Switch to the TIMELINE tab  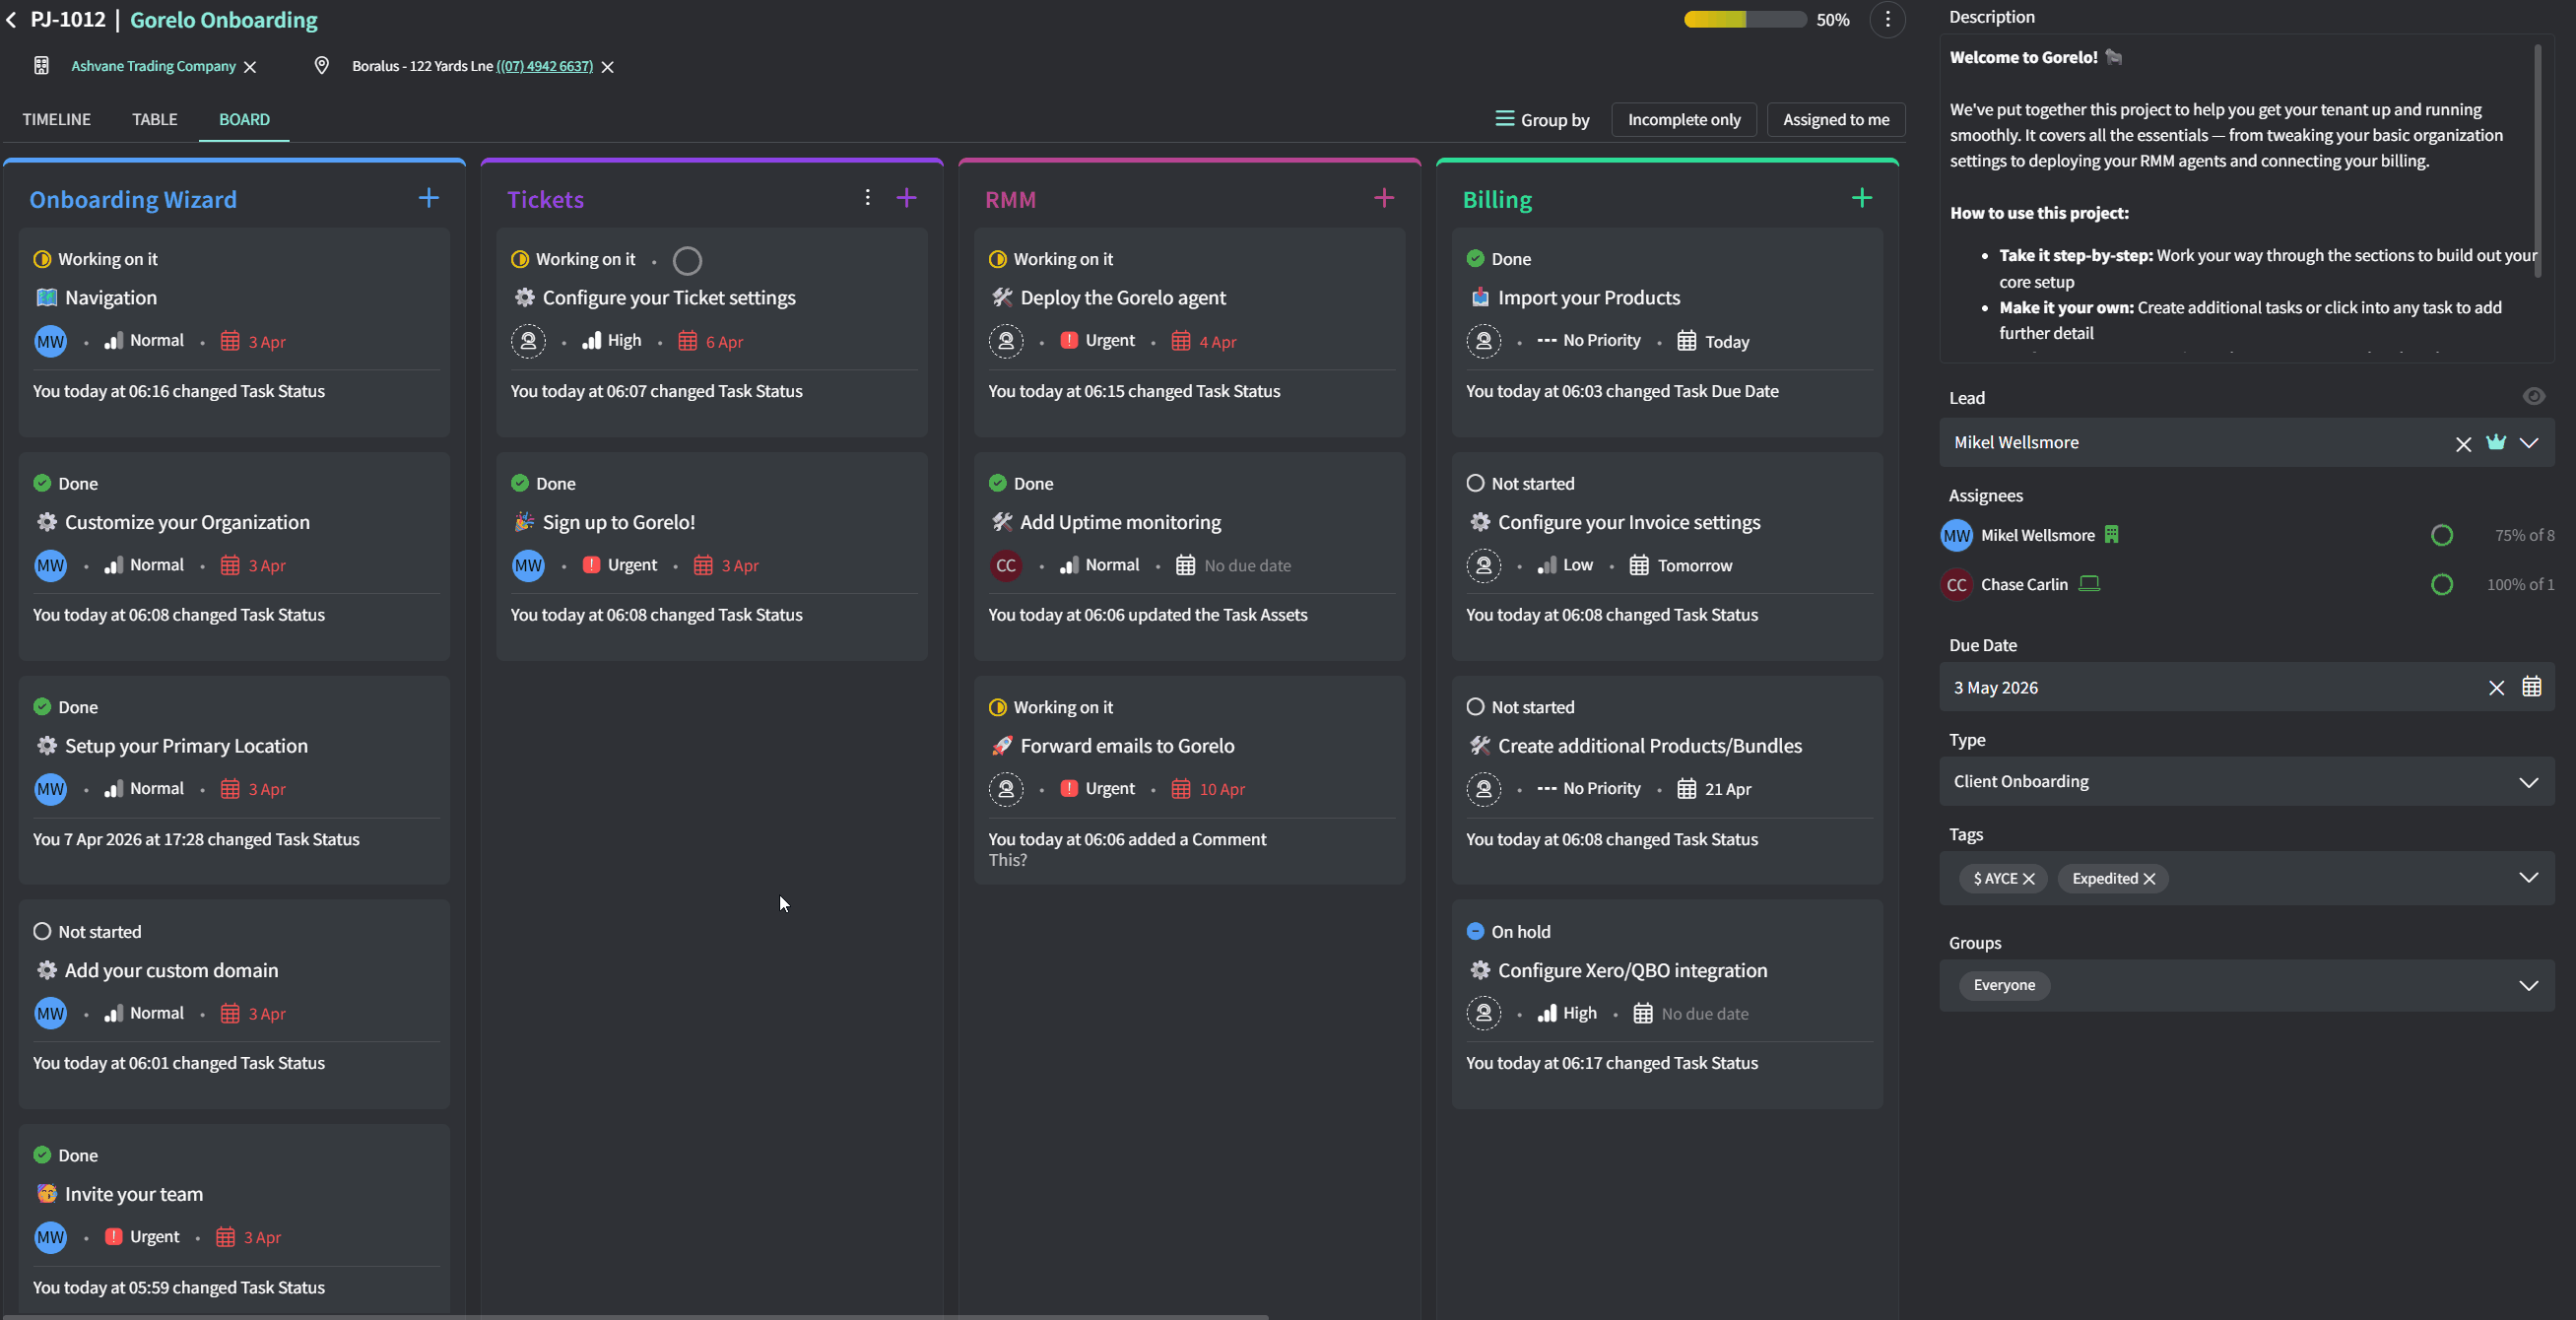click(x=56, y=120)
